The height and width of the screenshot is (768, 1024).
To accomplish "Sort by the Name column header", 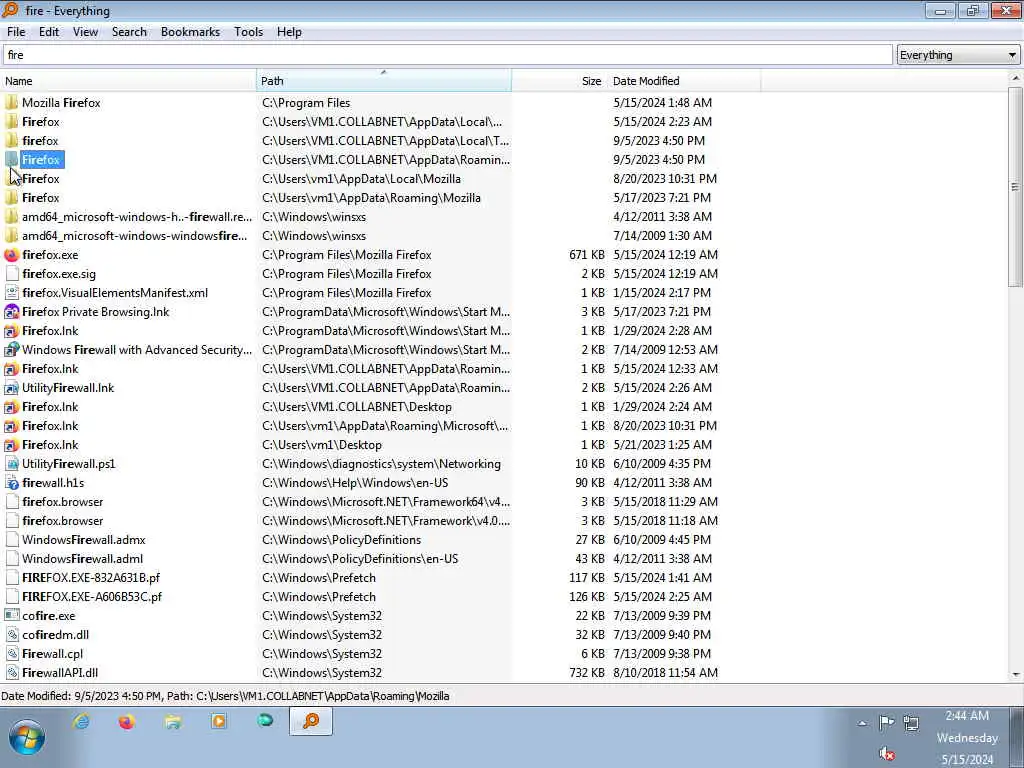I will [x=129, y=81].
